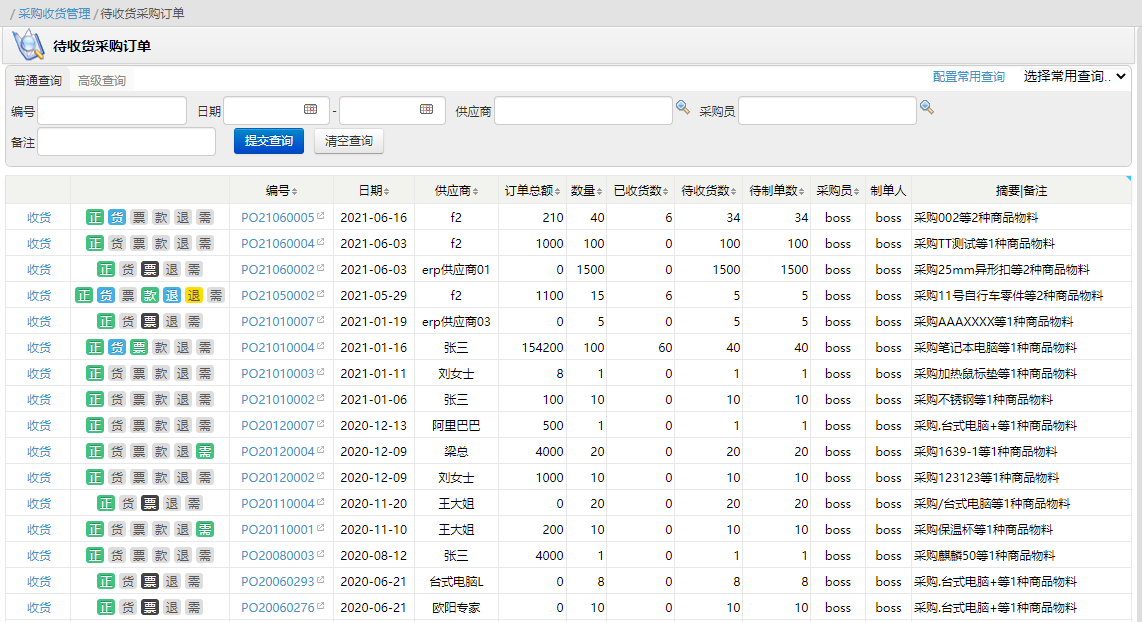Click 款 status icon for PO21010002
The height and width of the screenshot is (622, 1142).
click(x=161, y=399)
